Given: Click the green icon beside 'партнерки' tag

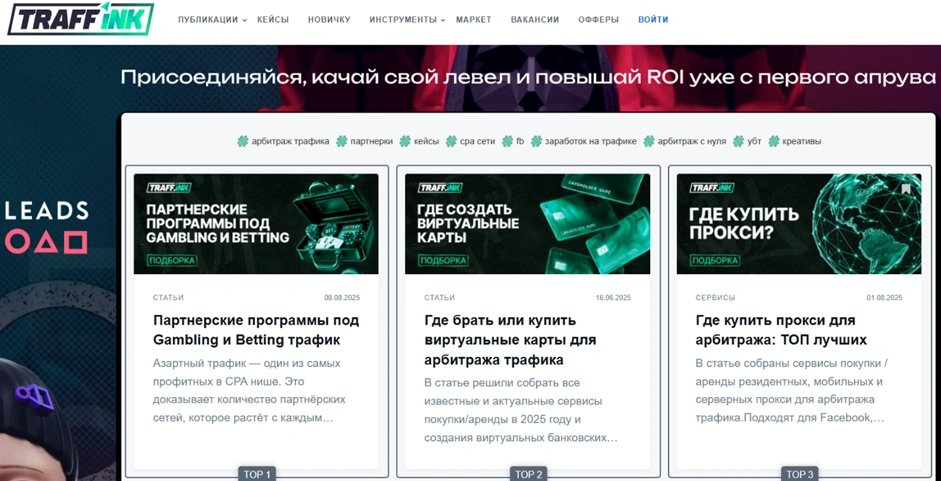Looking at the screenshot, I should 341,142.
